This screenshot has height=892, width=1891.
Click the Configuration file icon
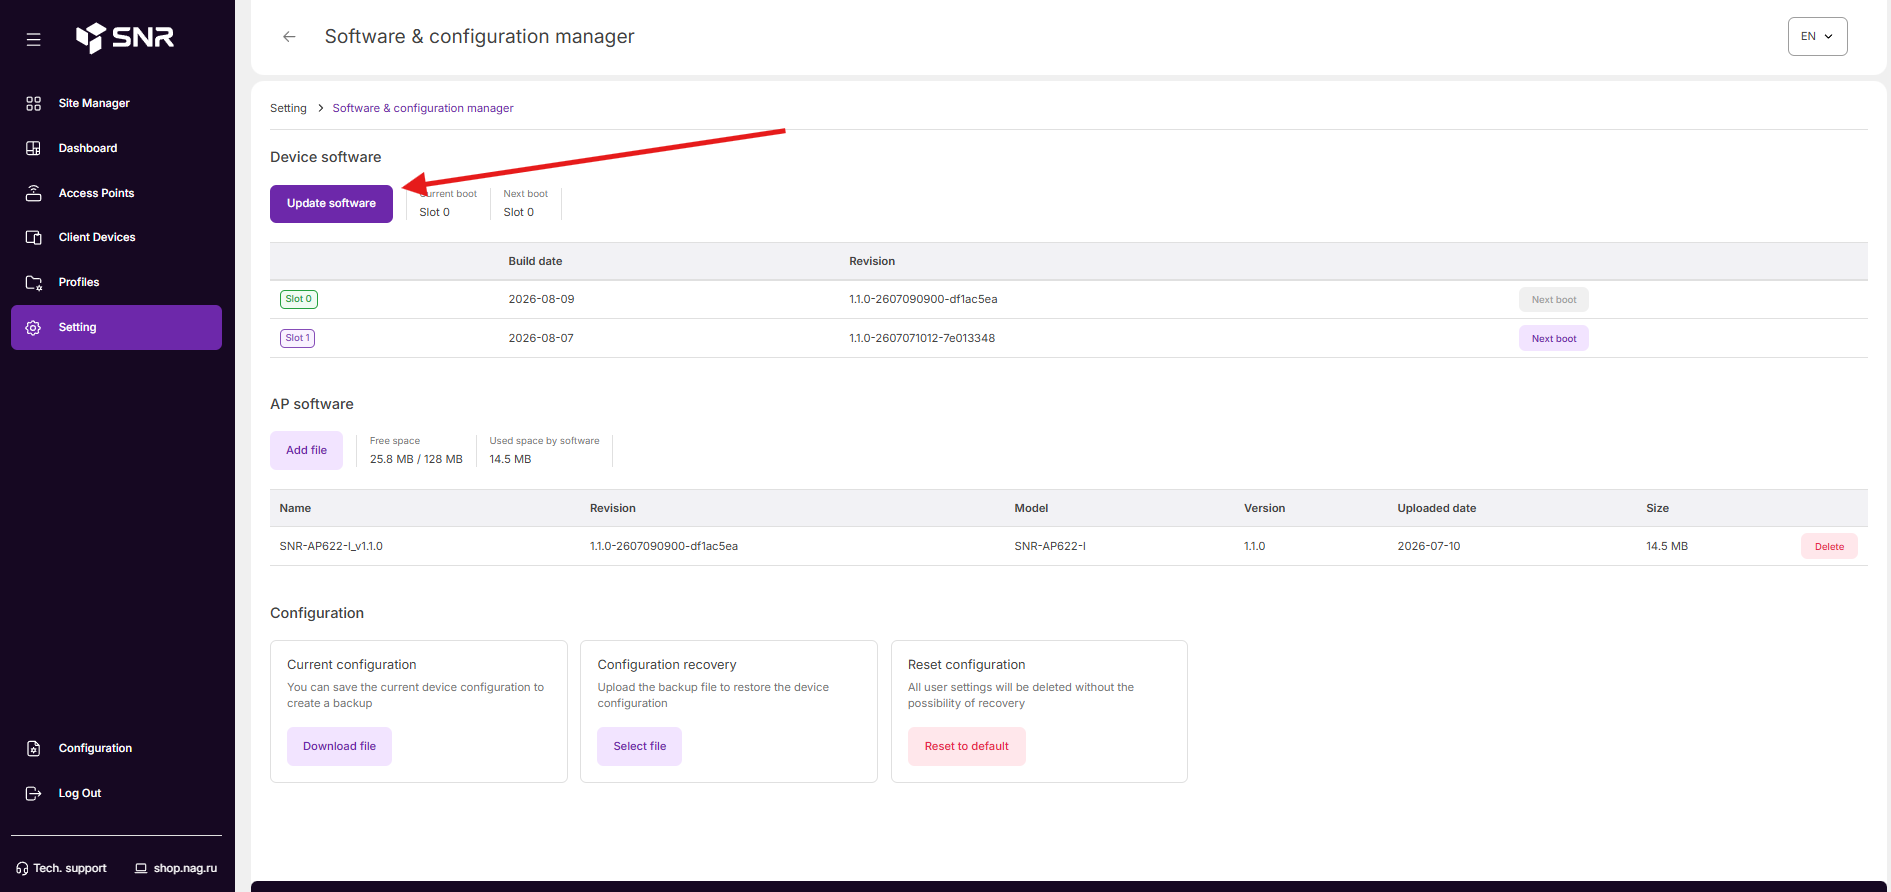33,748
